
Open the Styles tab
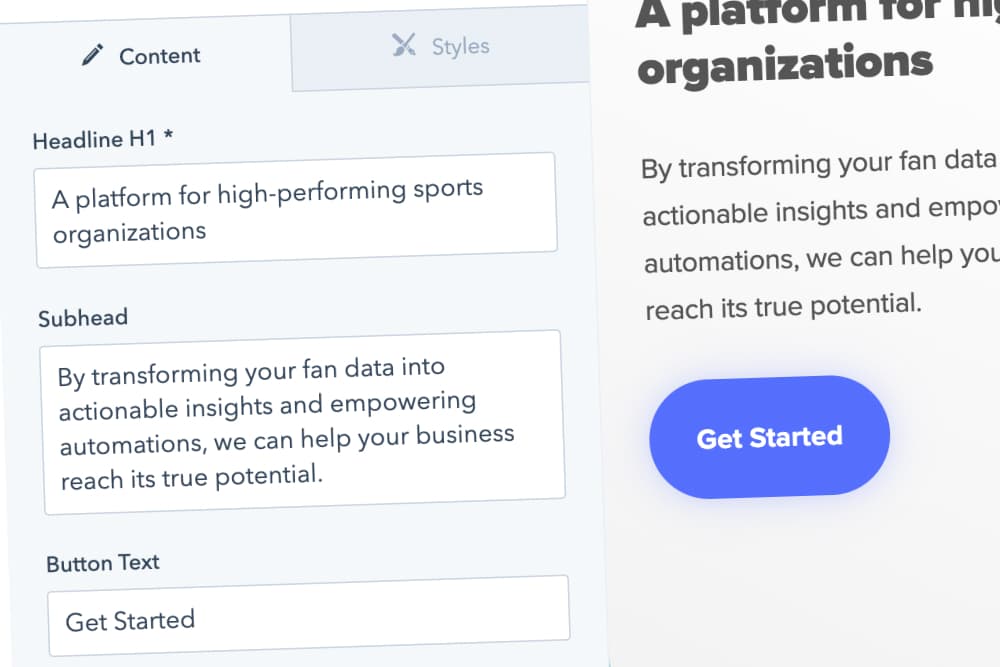coord(440,48)
